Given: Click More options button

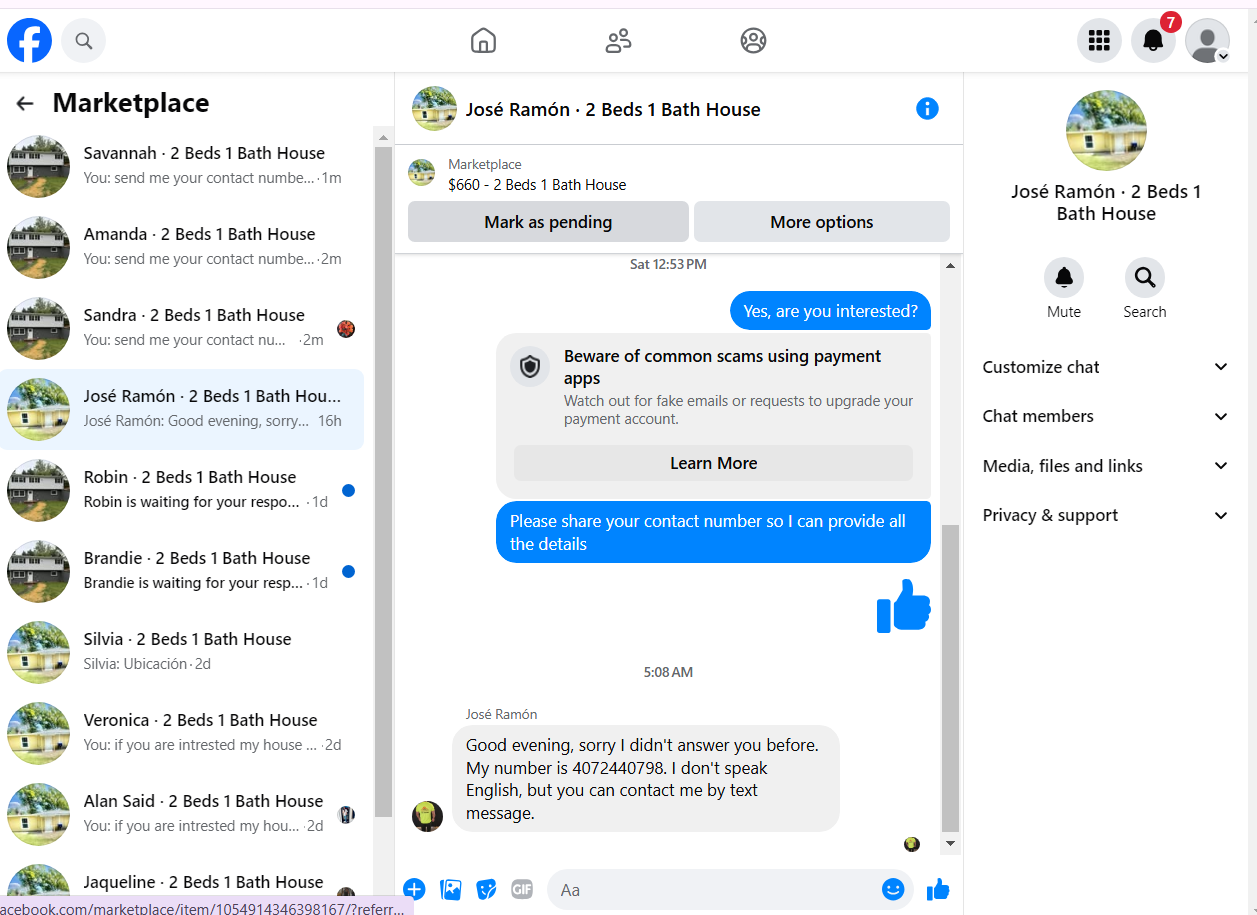Looking at the screenshot, I should [x=822, y=222].
